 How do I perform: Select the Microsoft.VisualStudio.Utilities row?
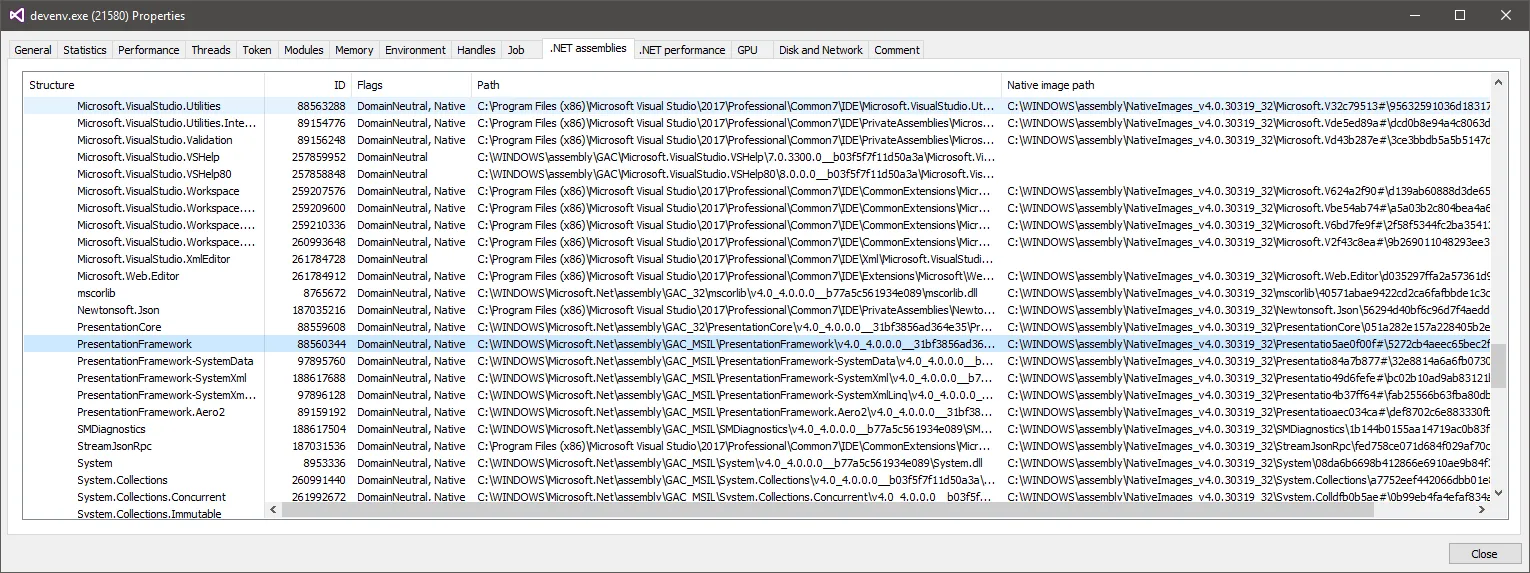click(757, 106)
